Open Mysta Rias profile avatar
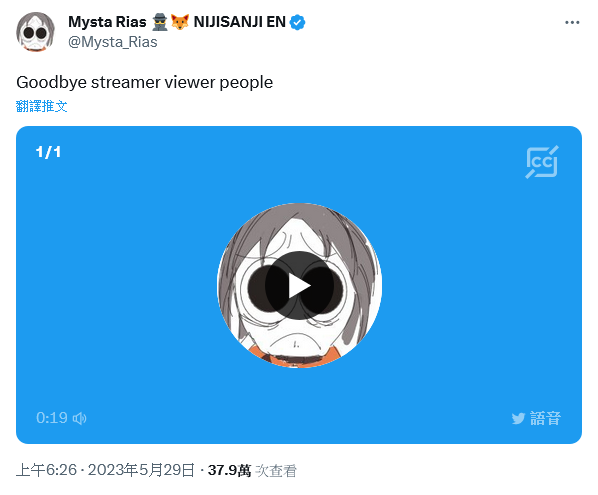This screenshot has width=598, height=495. point(35,32)
